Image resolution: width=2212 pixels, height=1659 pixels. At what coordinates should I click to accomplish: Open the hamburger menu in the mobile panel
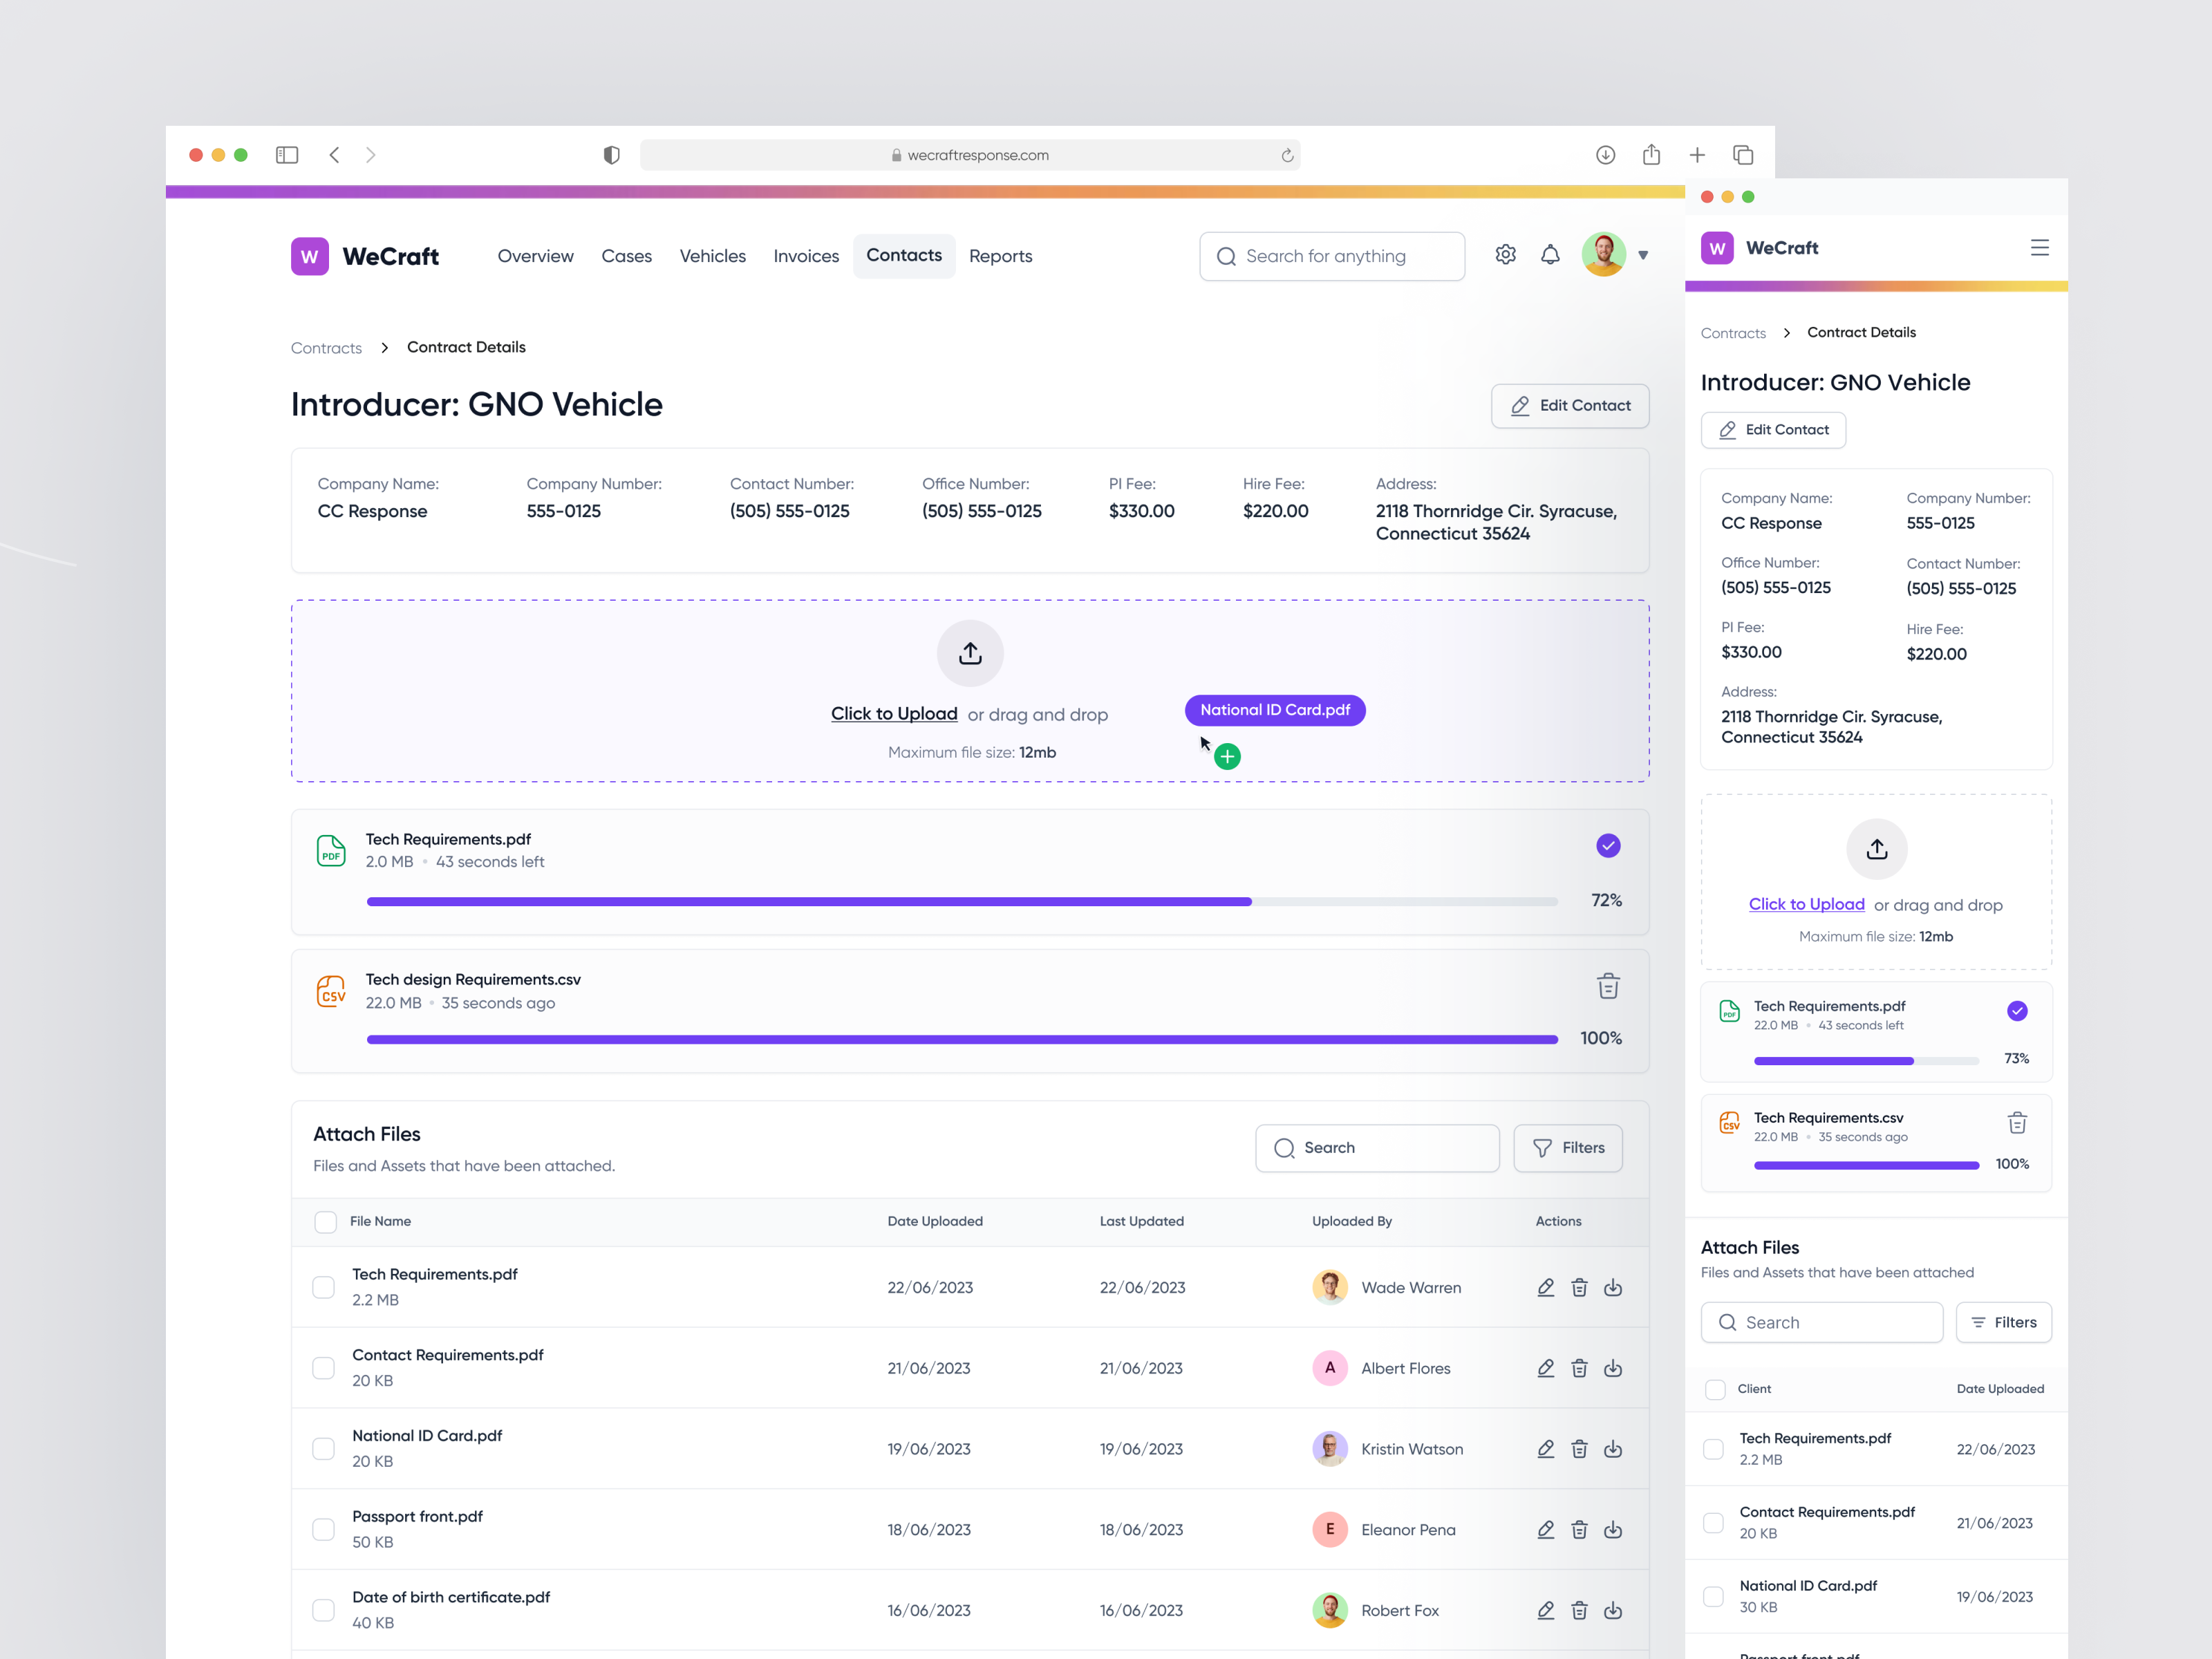[2040, 247]
